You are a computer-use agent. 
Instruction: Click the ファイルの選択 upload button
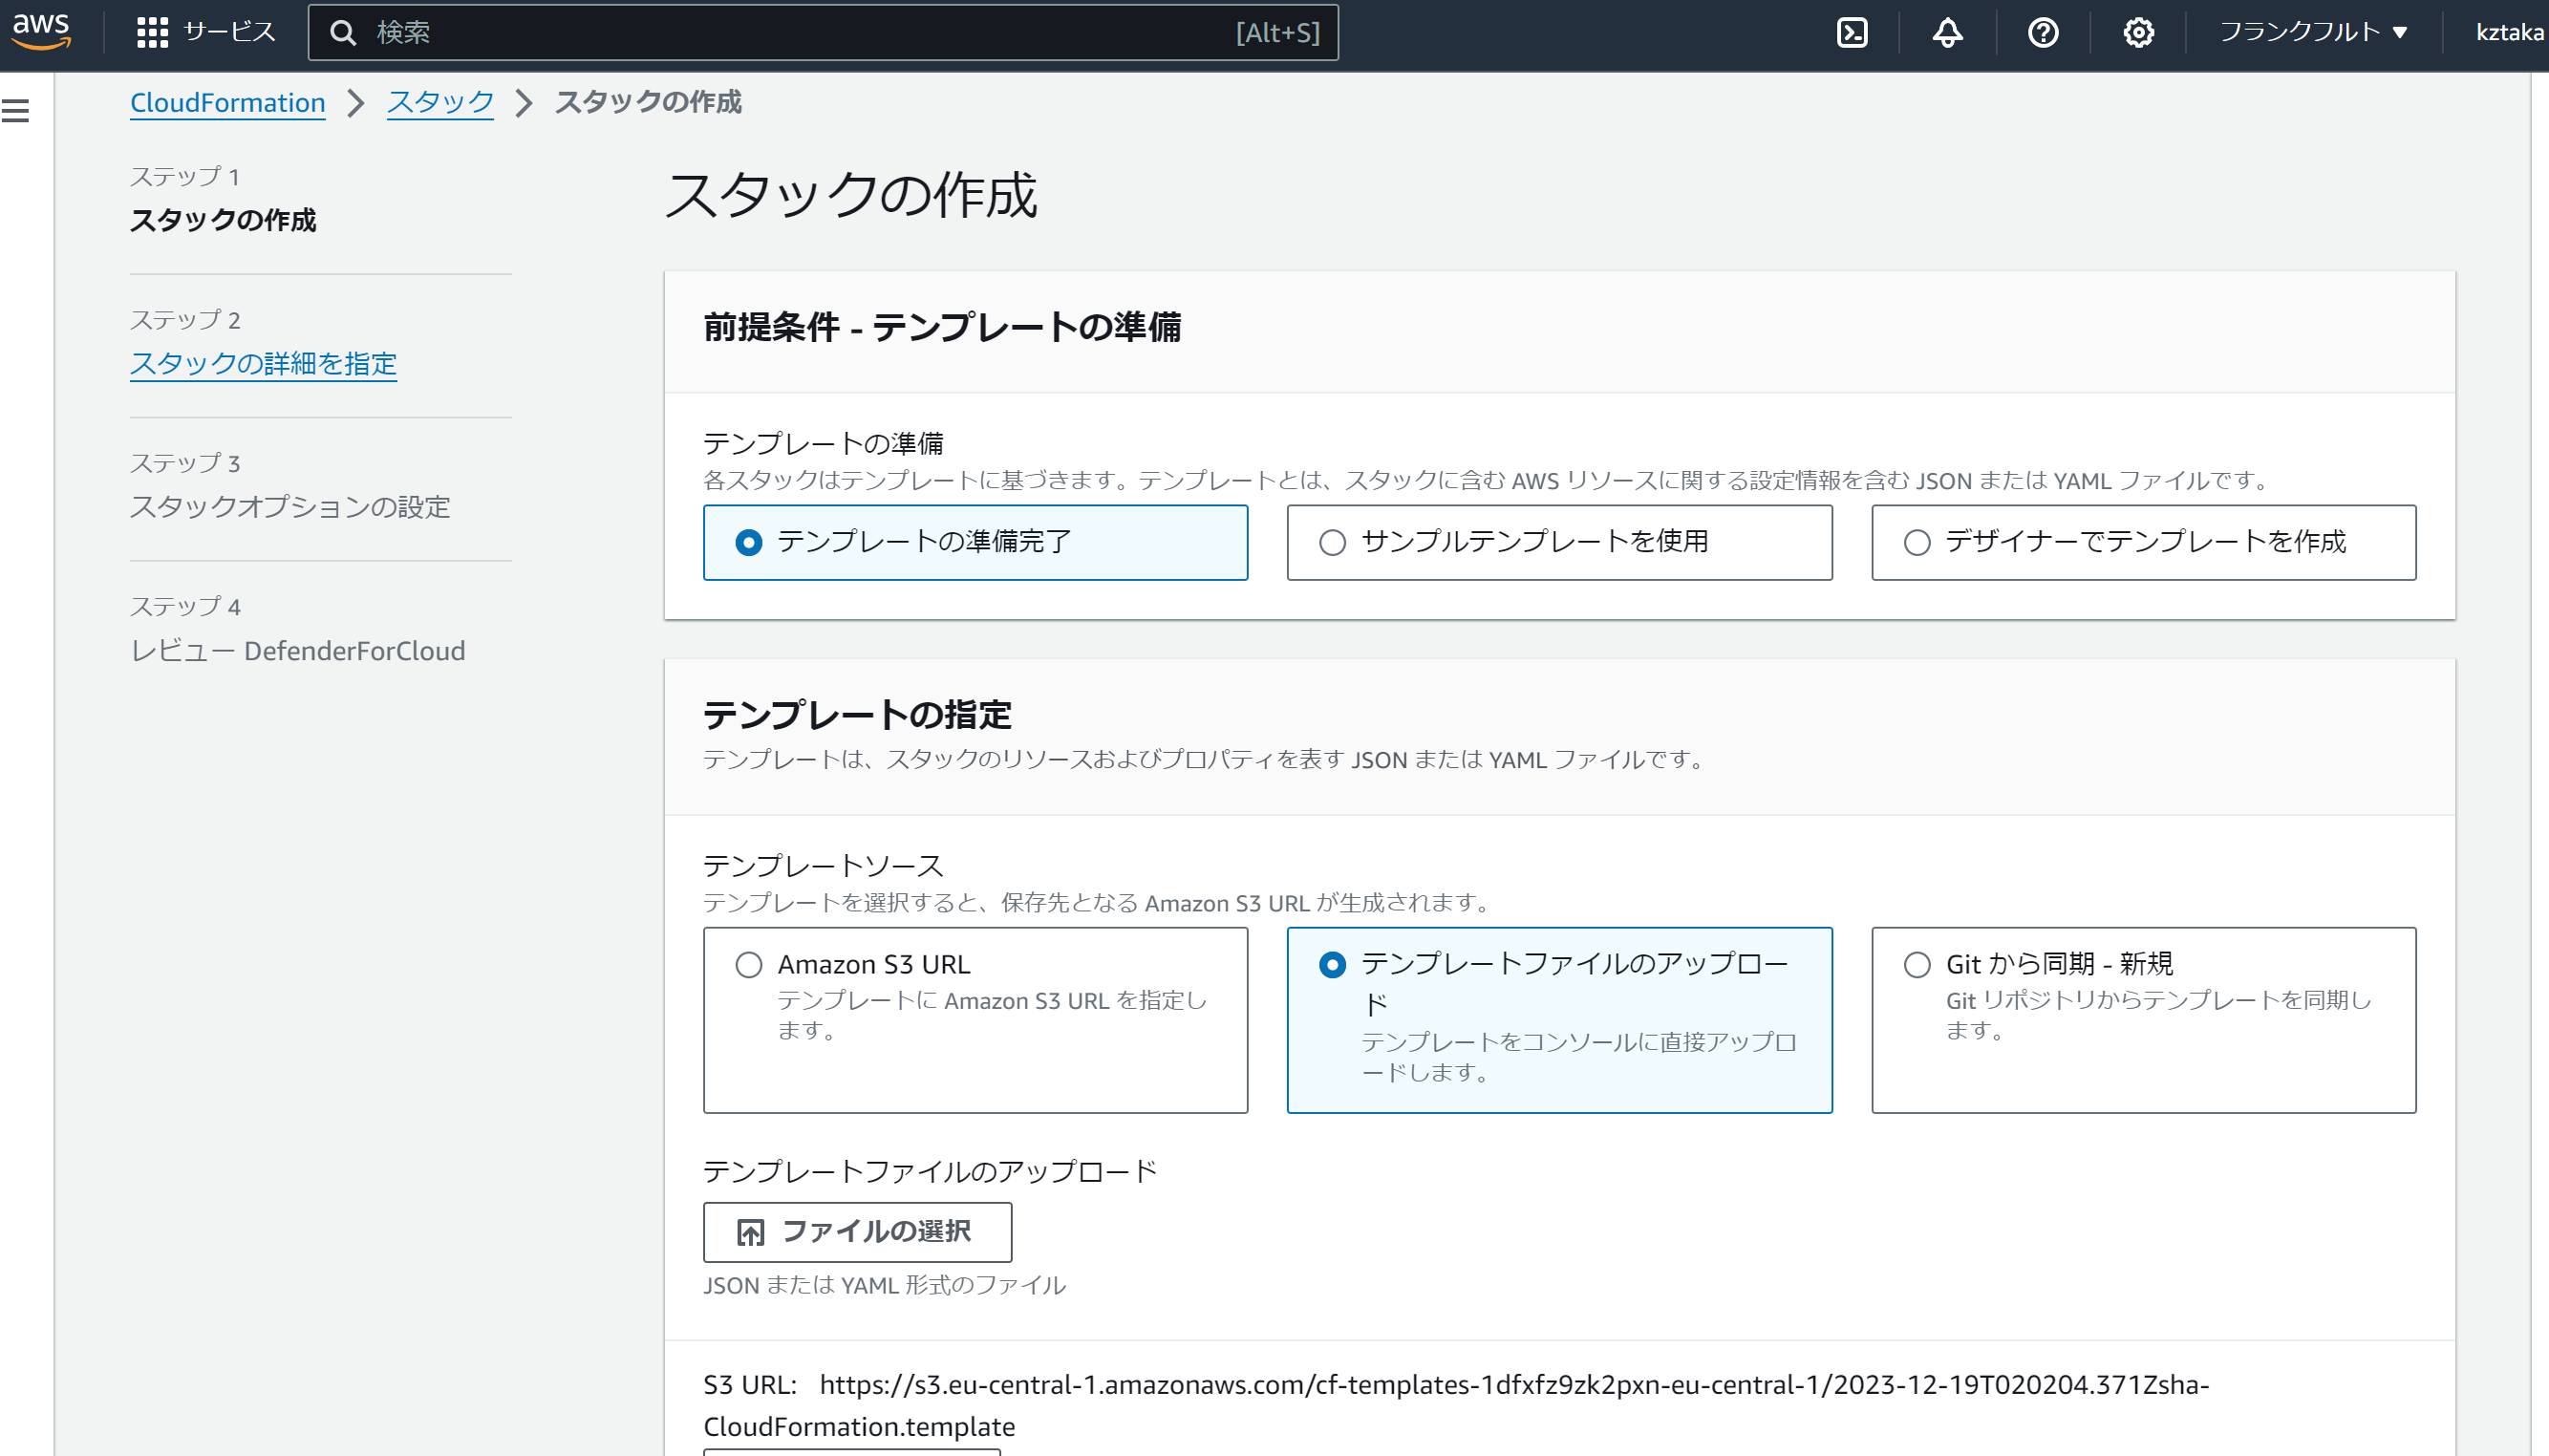[857, 1231]
